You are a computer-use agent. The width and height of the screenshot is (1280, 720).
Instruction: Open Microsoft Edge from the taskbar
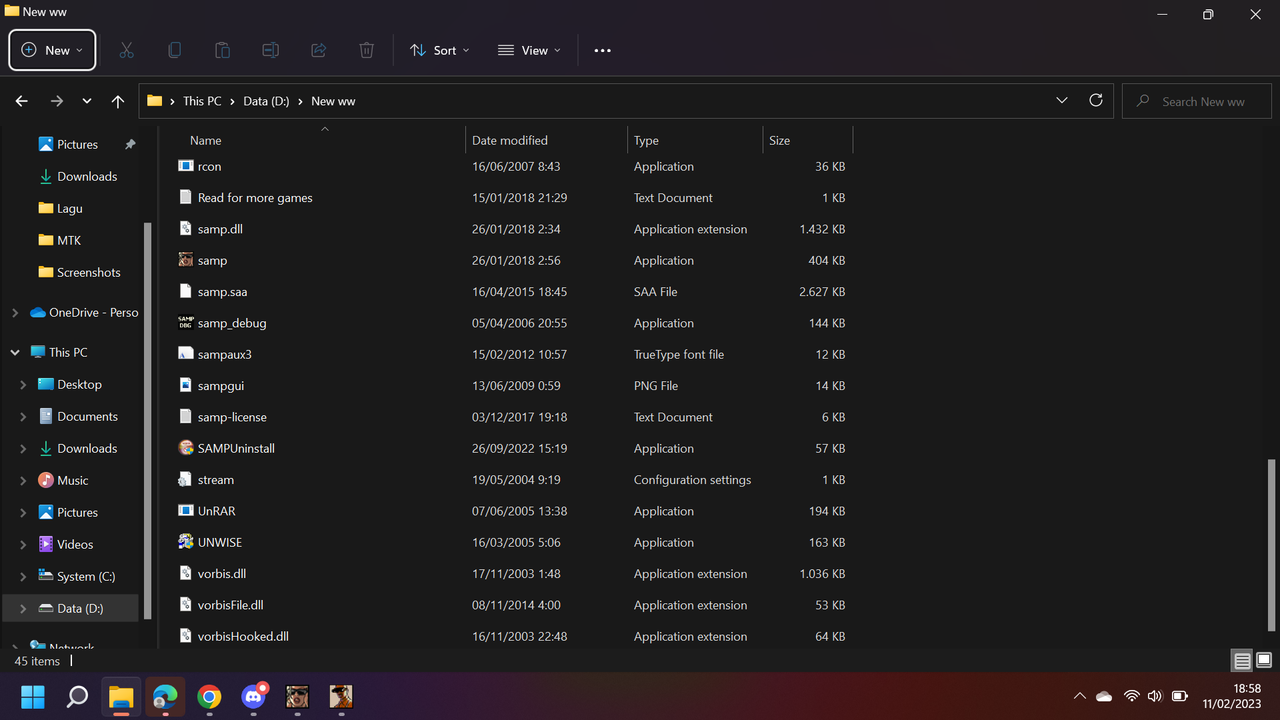click(165, 696)
